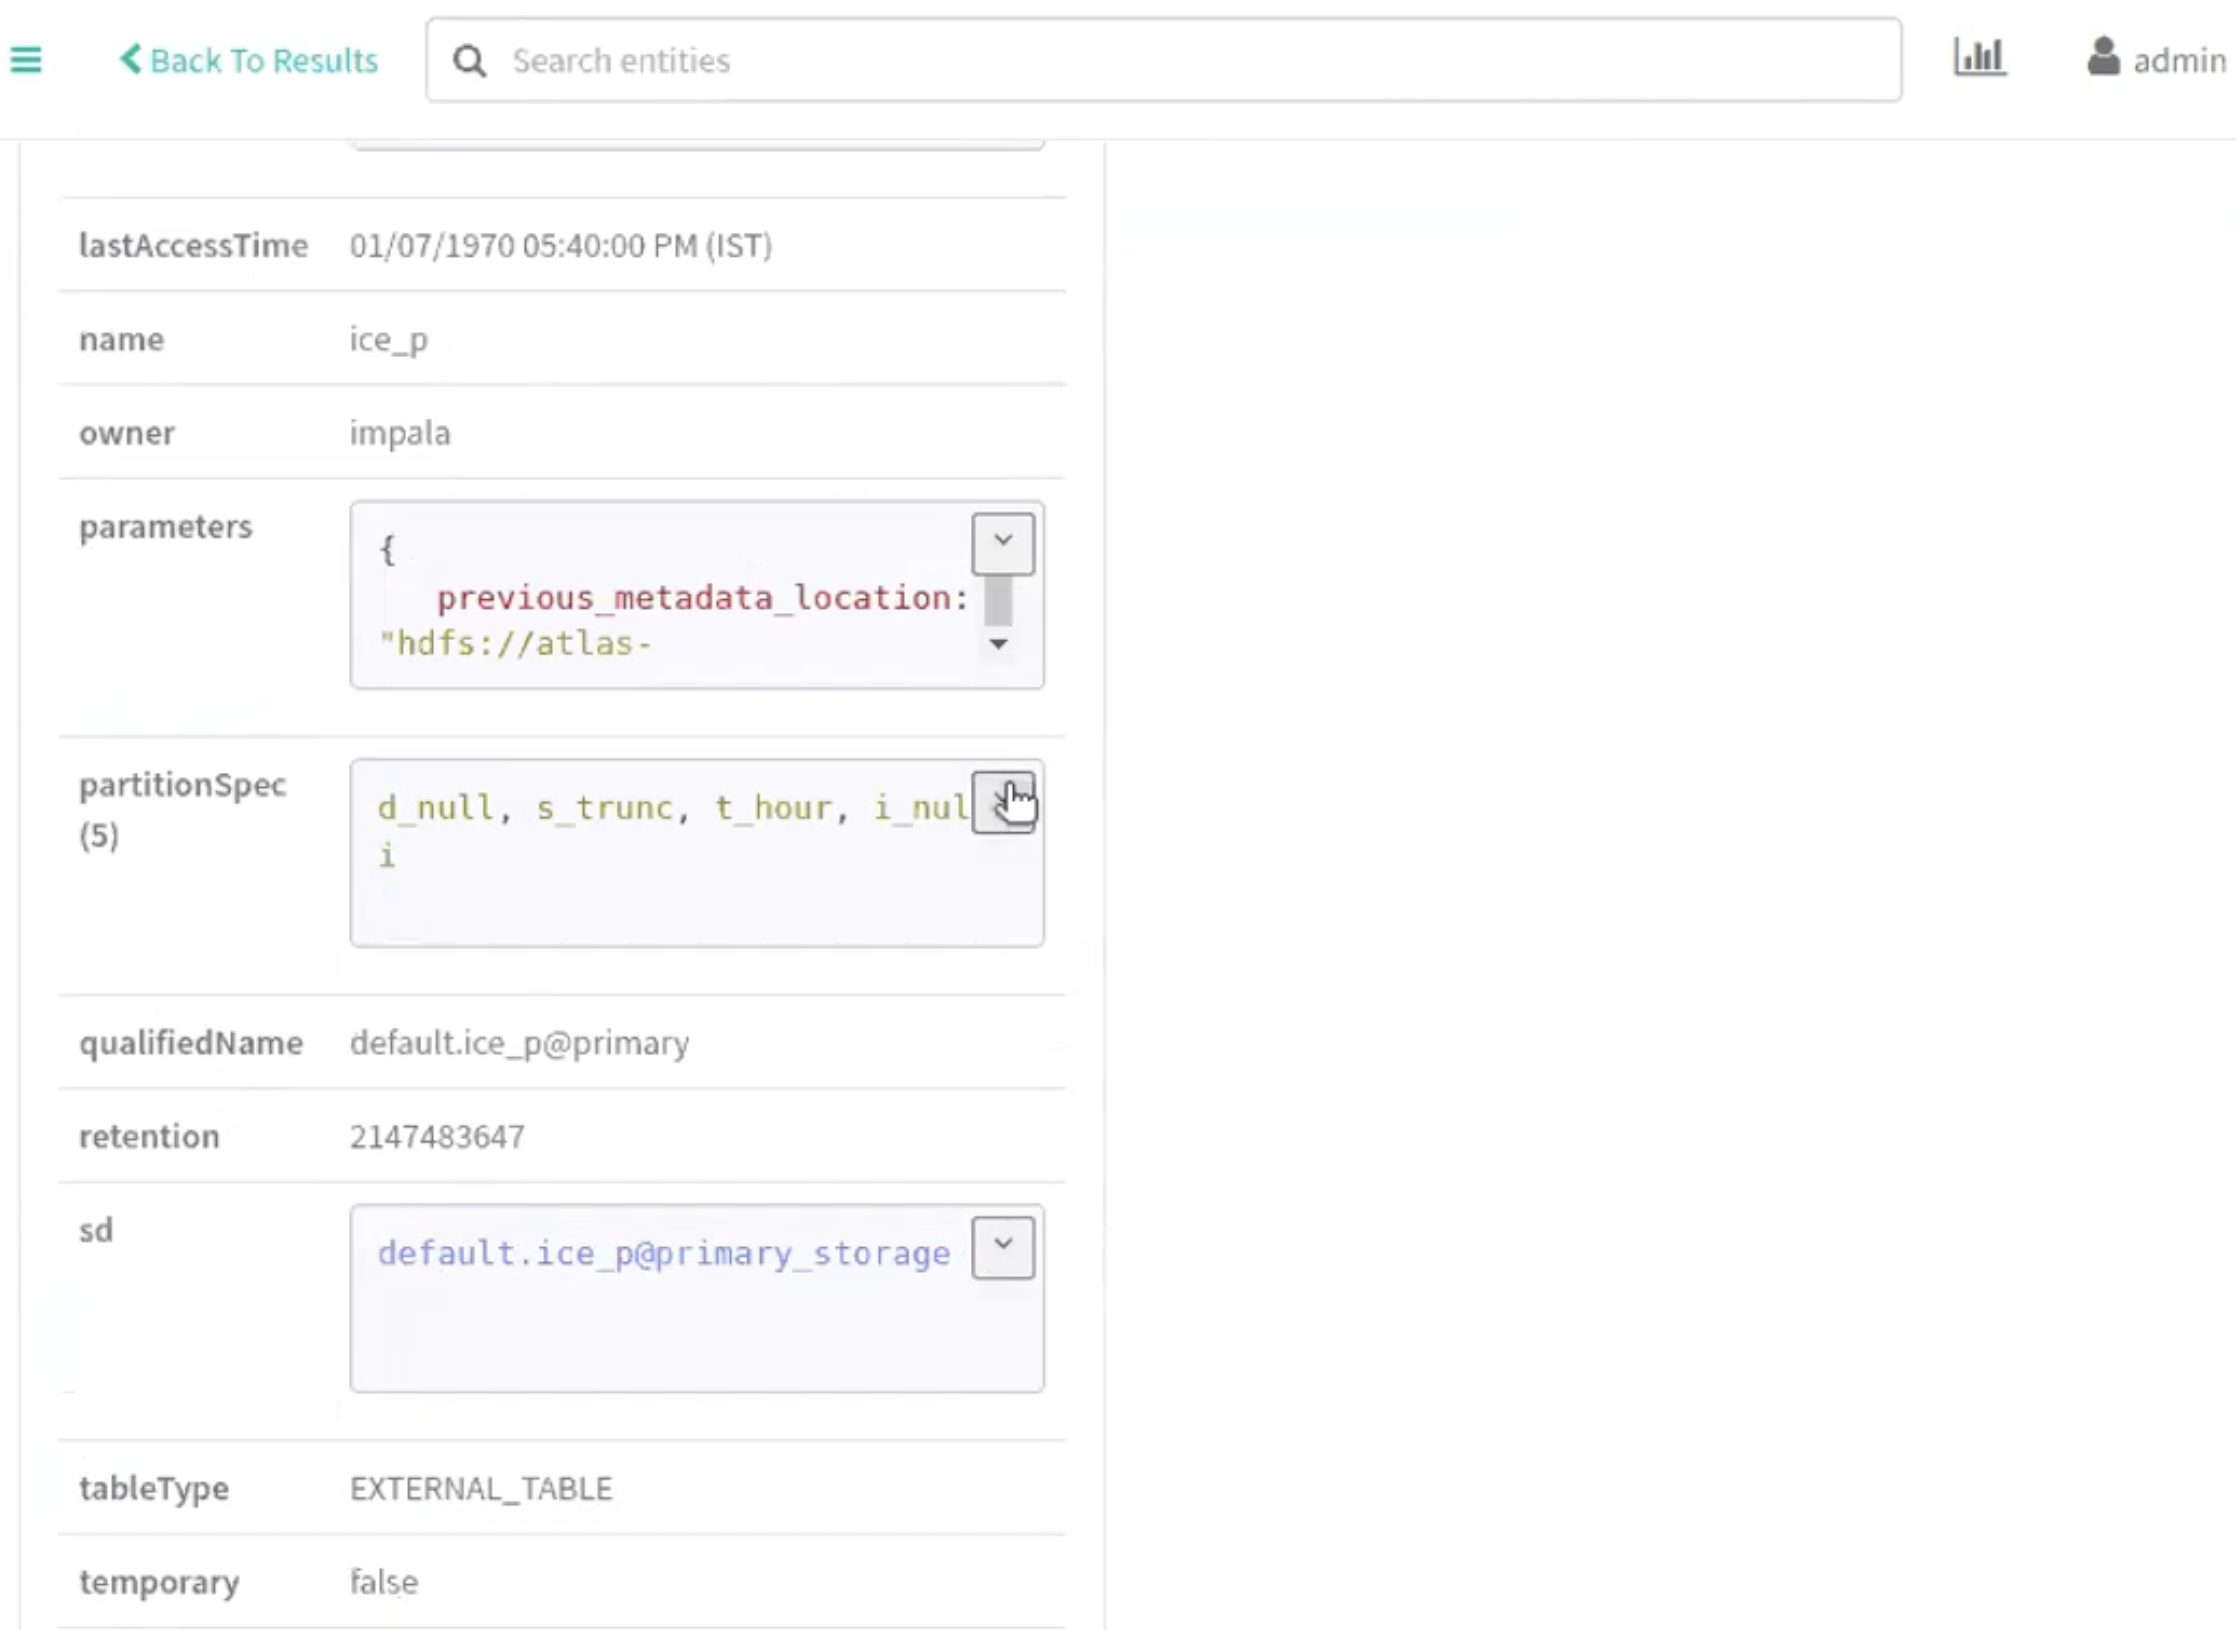Focus the Search entities field
Image resolution: width=2236 pixels, height=1630 pixels.
coord(1160,60)
